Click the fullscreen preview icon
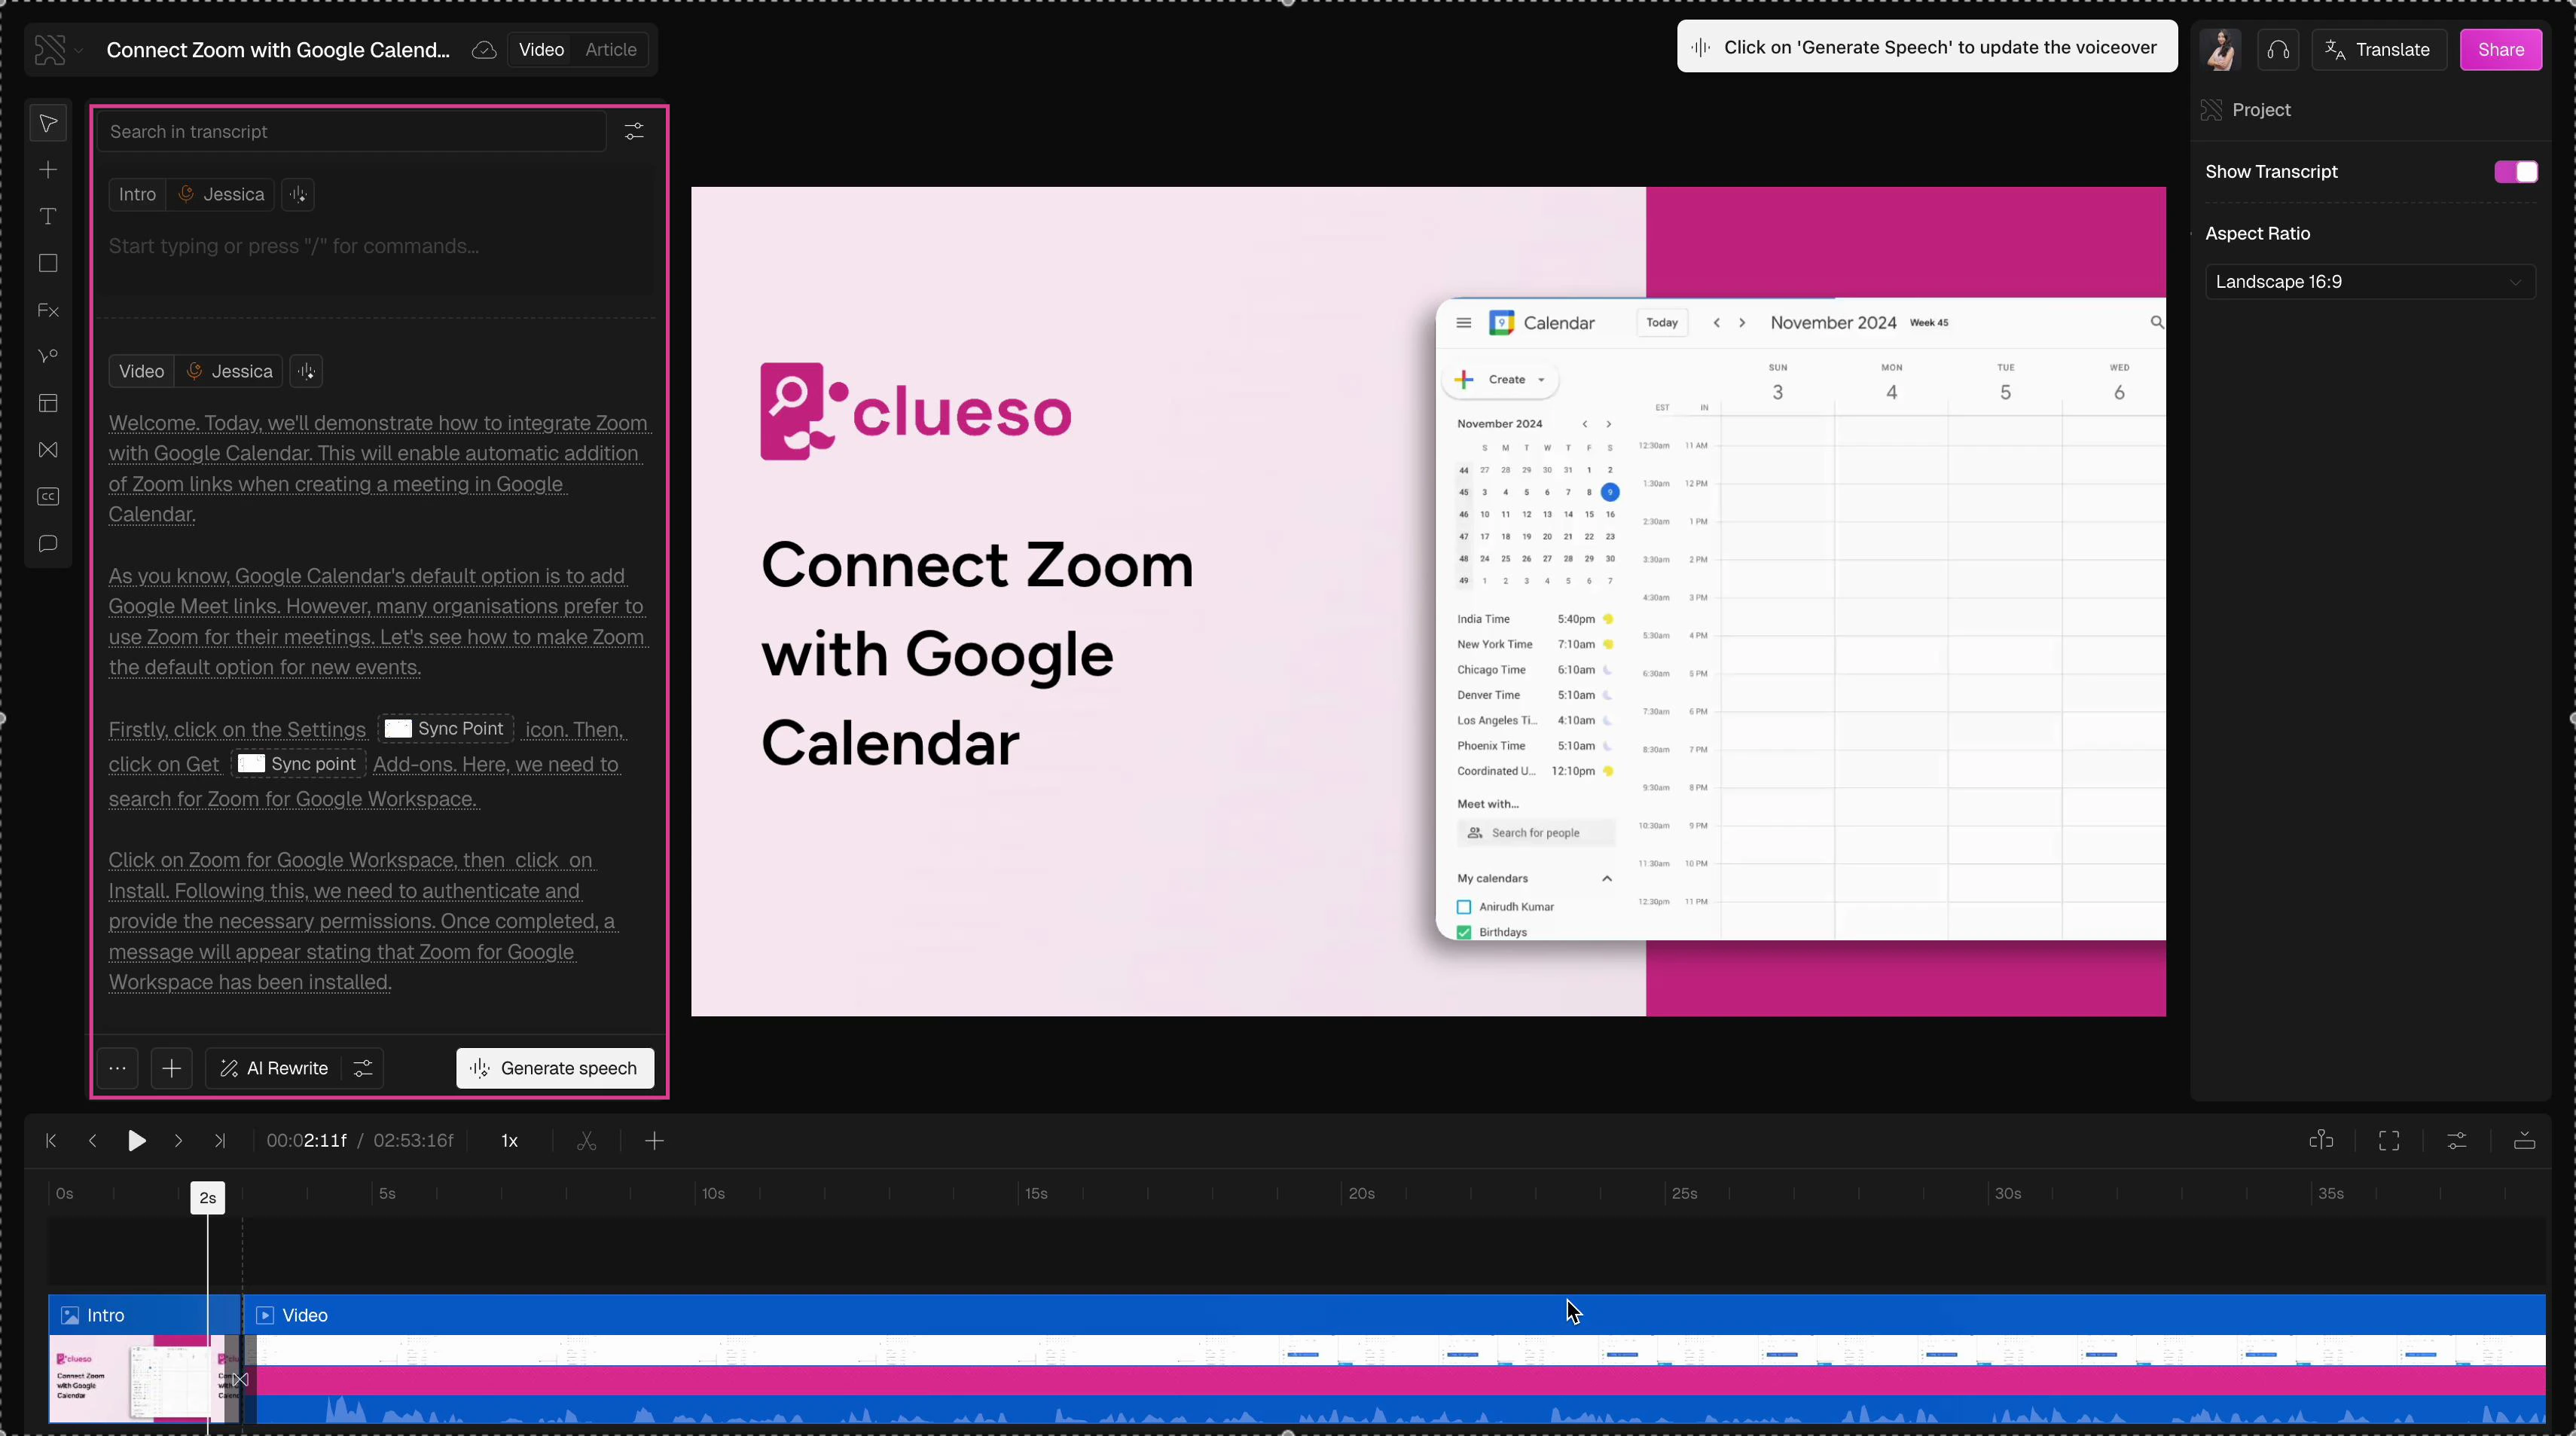 2389,1141
